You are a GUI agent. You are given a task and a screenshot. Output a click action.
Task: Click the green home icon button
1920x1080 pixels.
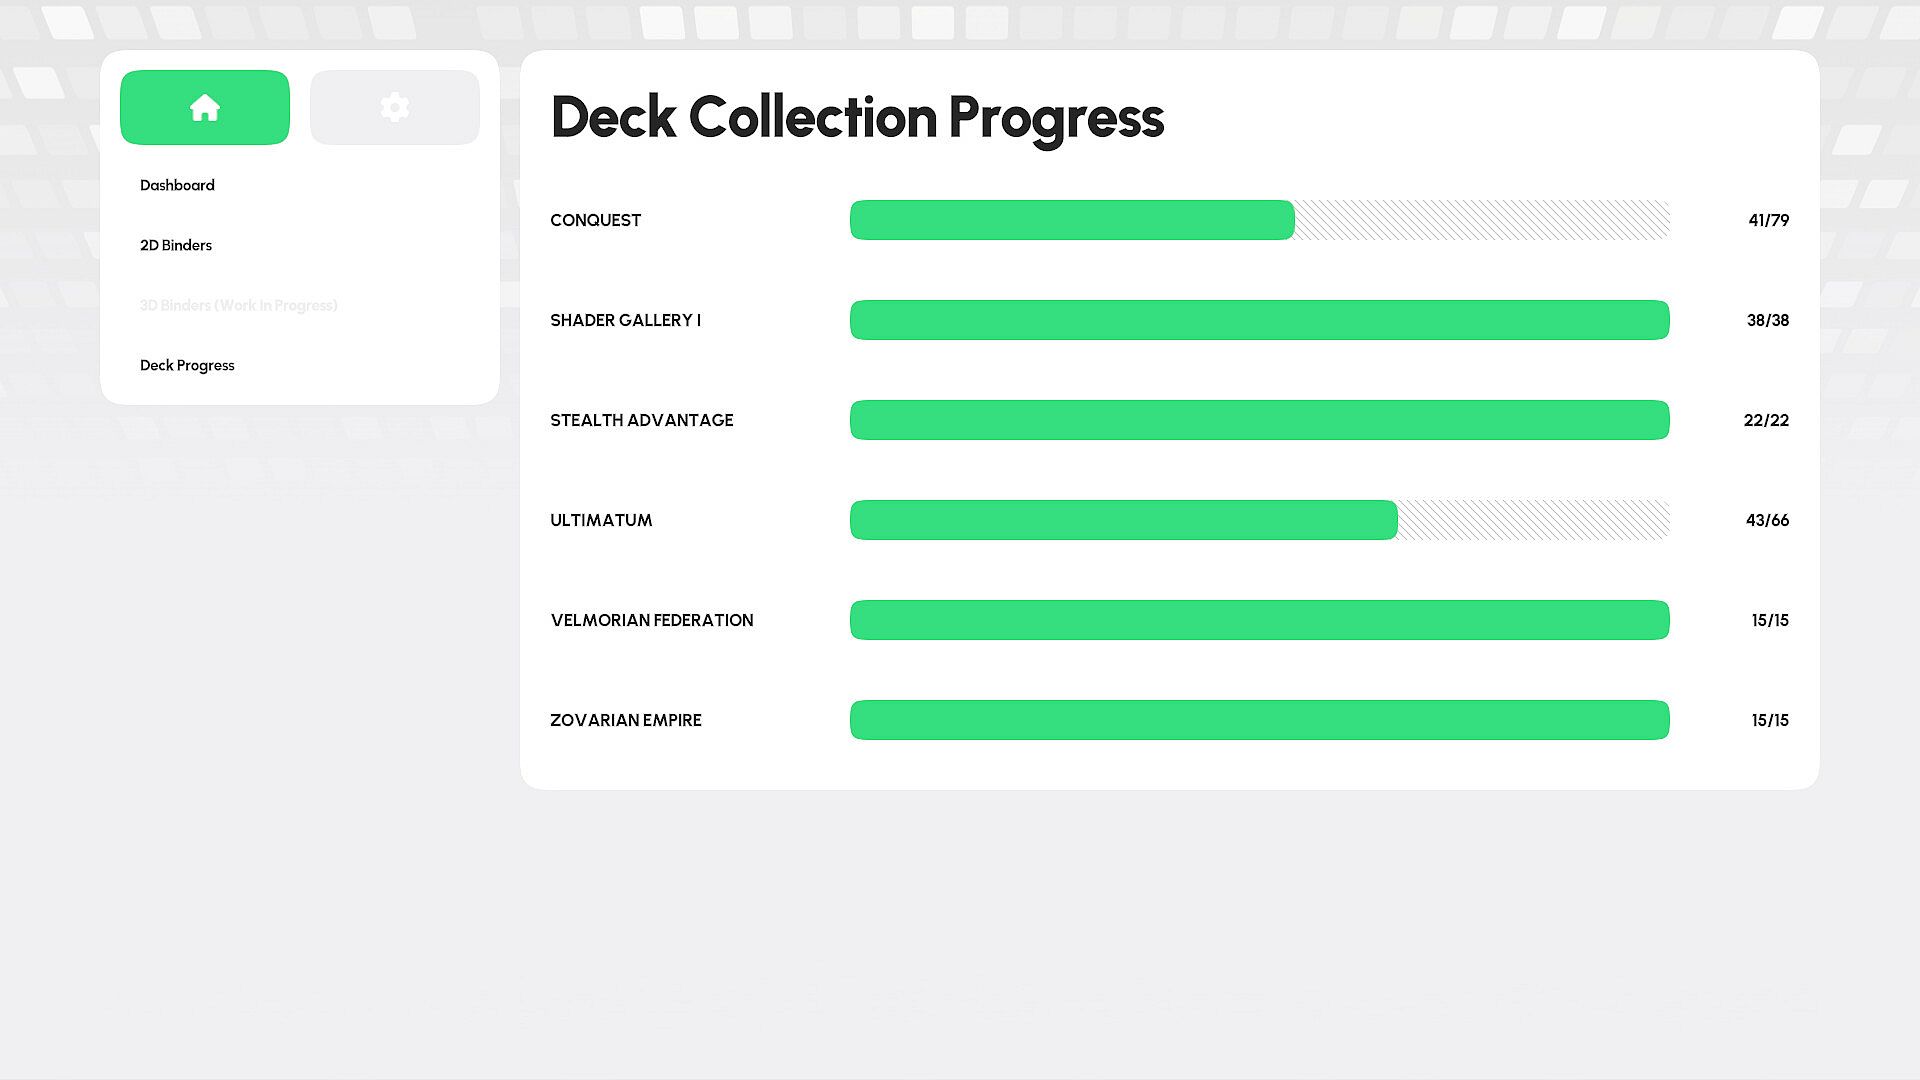pos(205,107)
